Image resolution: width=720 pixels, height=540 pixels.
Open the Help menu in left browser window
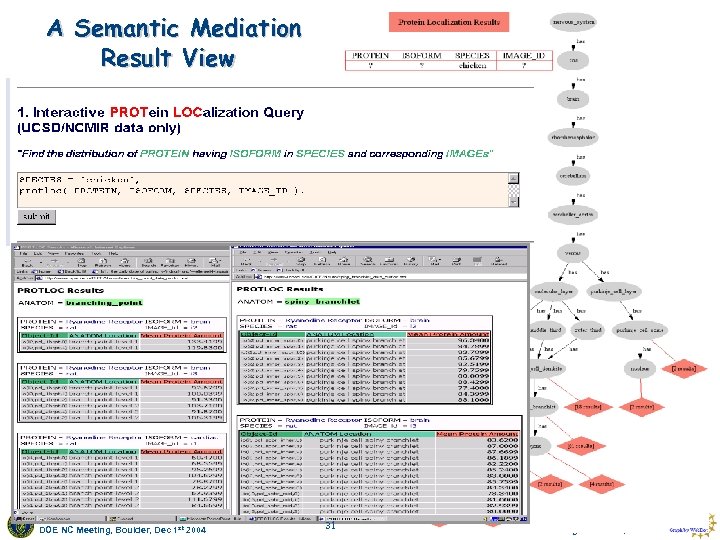pyautogui.click(x=113, y=253)
